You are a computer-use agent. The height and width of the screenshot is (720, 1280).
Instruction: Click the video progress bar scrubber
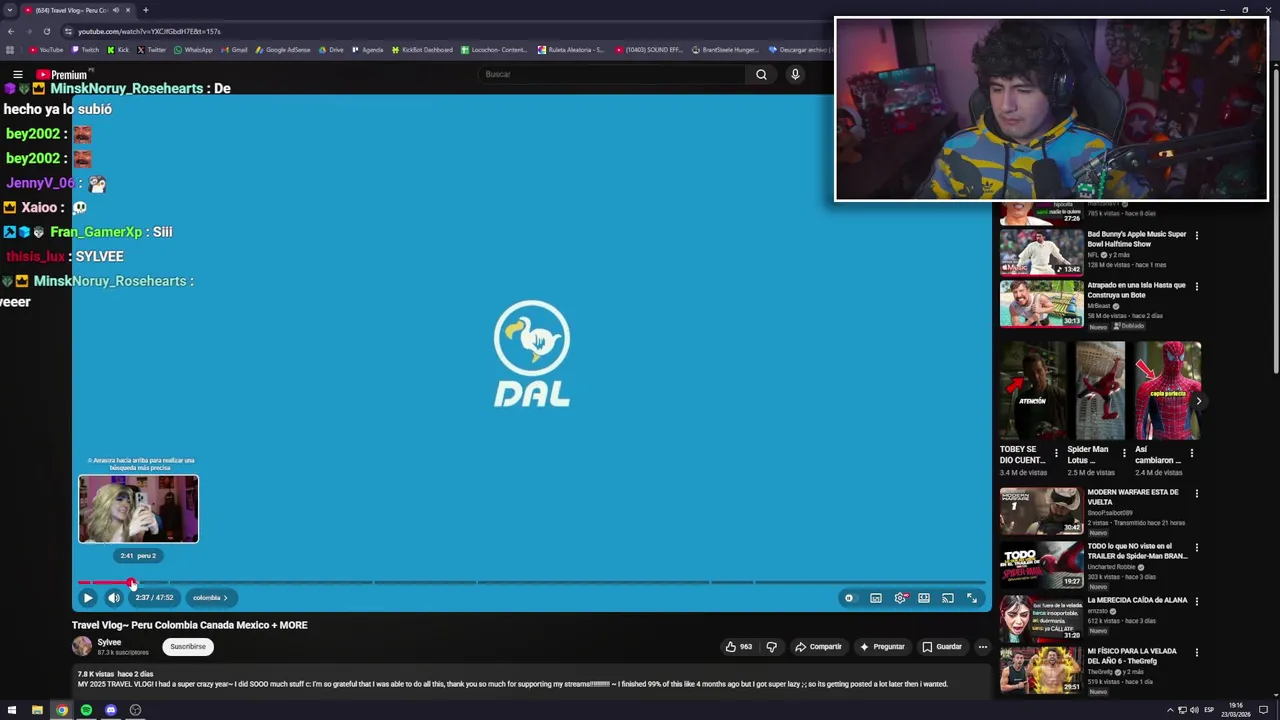pyautogui.click(x=132, y=583)
